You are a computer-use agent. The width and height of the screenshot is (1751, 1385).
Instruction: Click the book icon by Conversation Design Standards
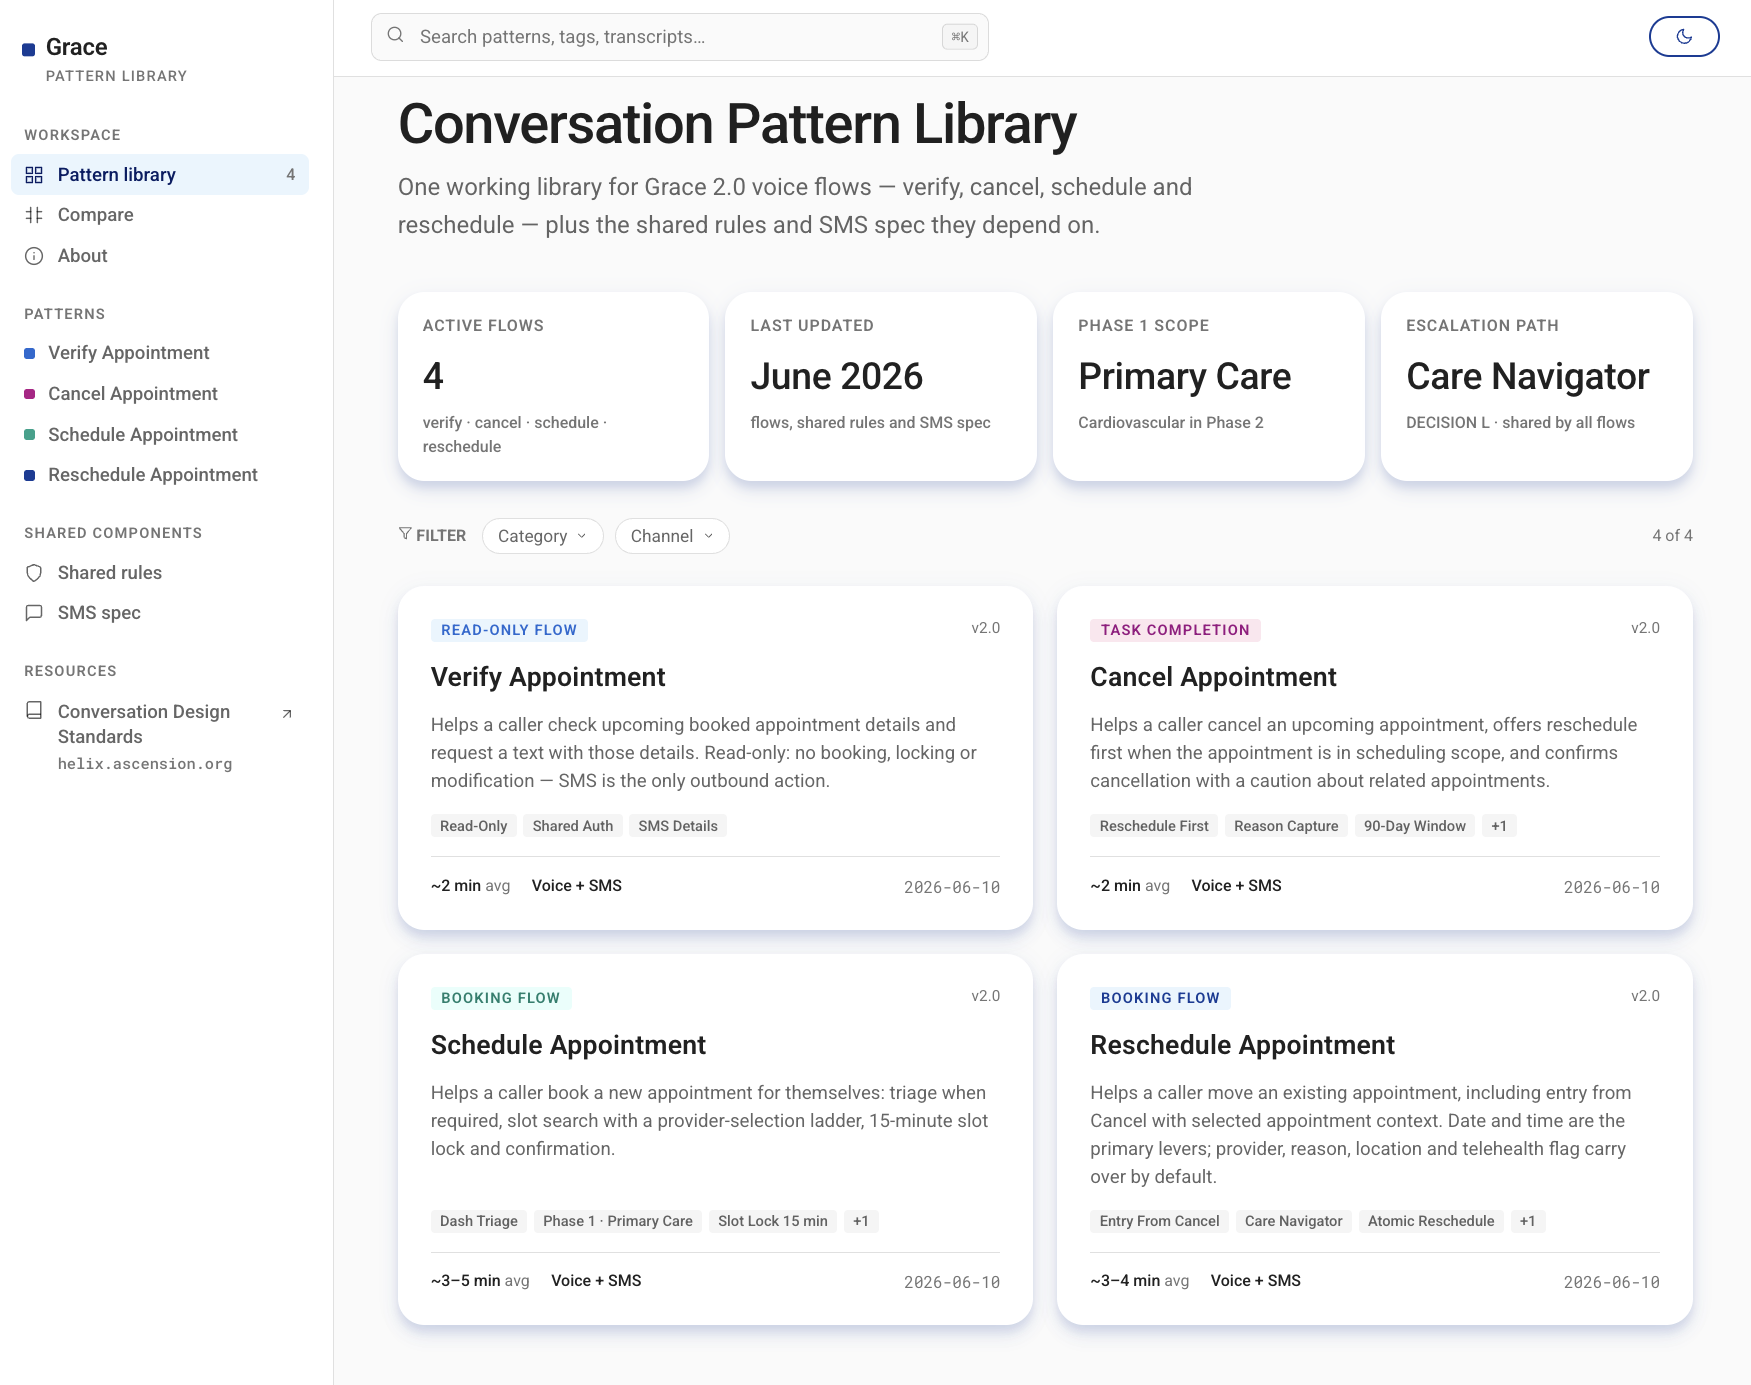coord(34,710)
